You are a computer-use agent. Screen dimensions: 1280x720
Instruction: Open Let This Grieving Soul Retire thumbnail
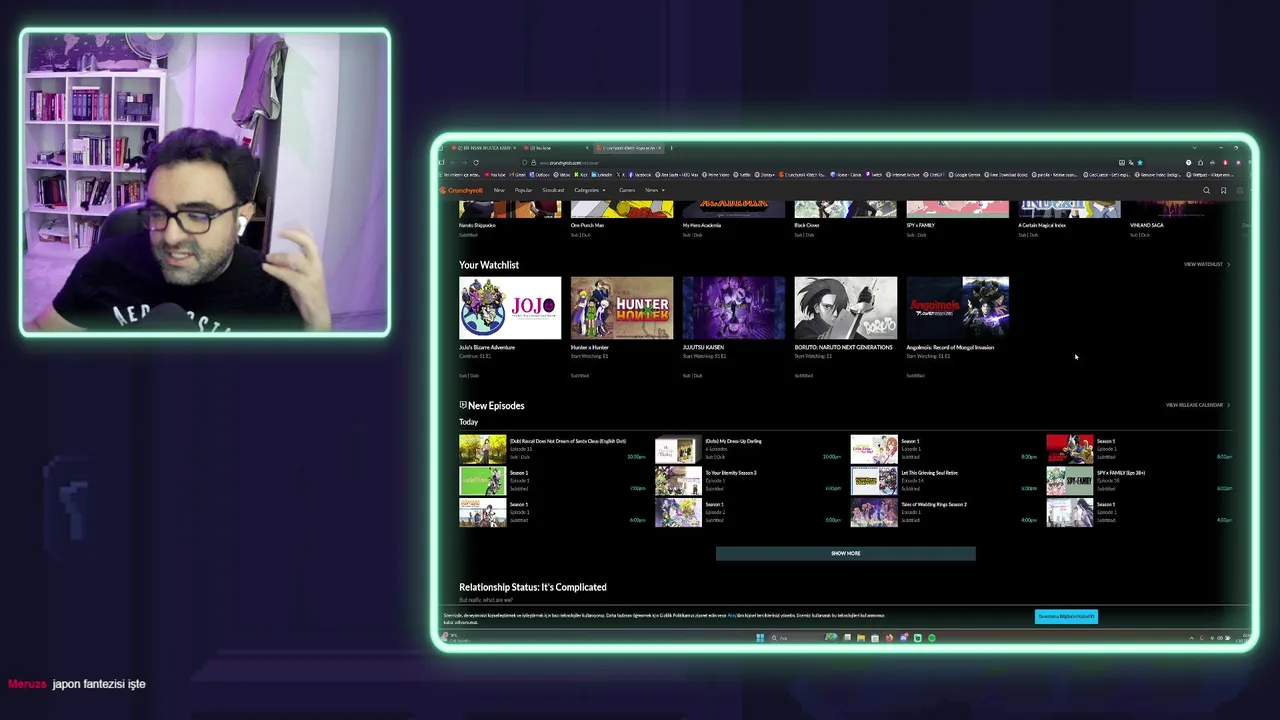874,480
